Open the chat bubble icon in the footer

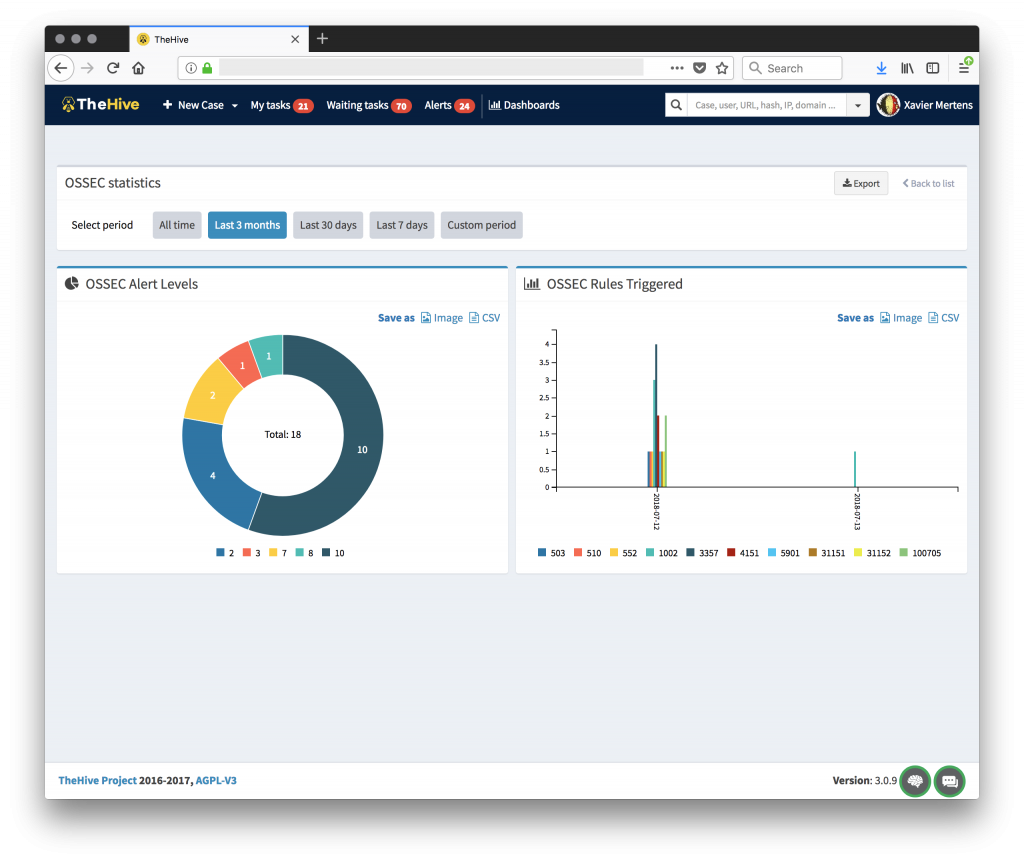(950, 781)
